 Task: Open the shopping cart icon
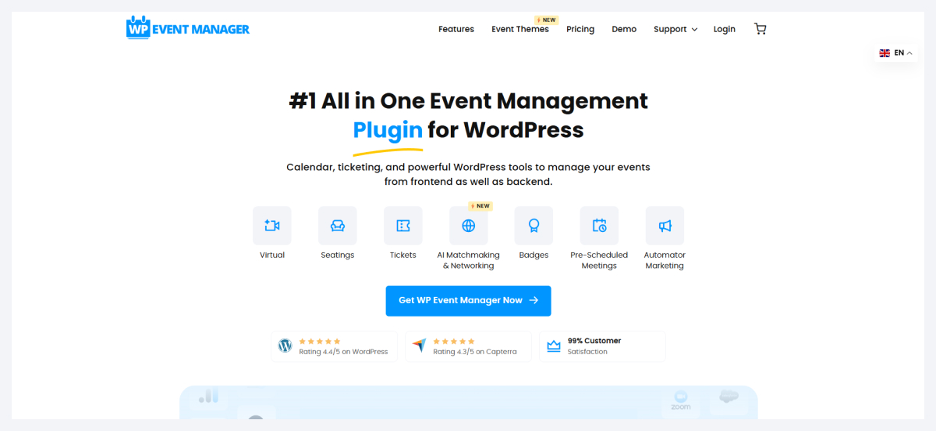[760, 29]
